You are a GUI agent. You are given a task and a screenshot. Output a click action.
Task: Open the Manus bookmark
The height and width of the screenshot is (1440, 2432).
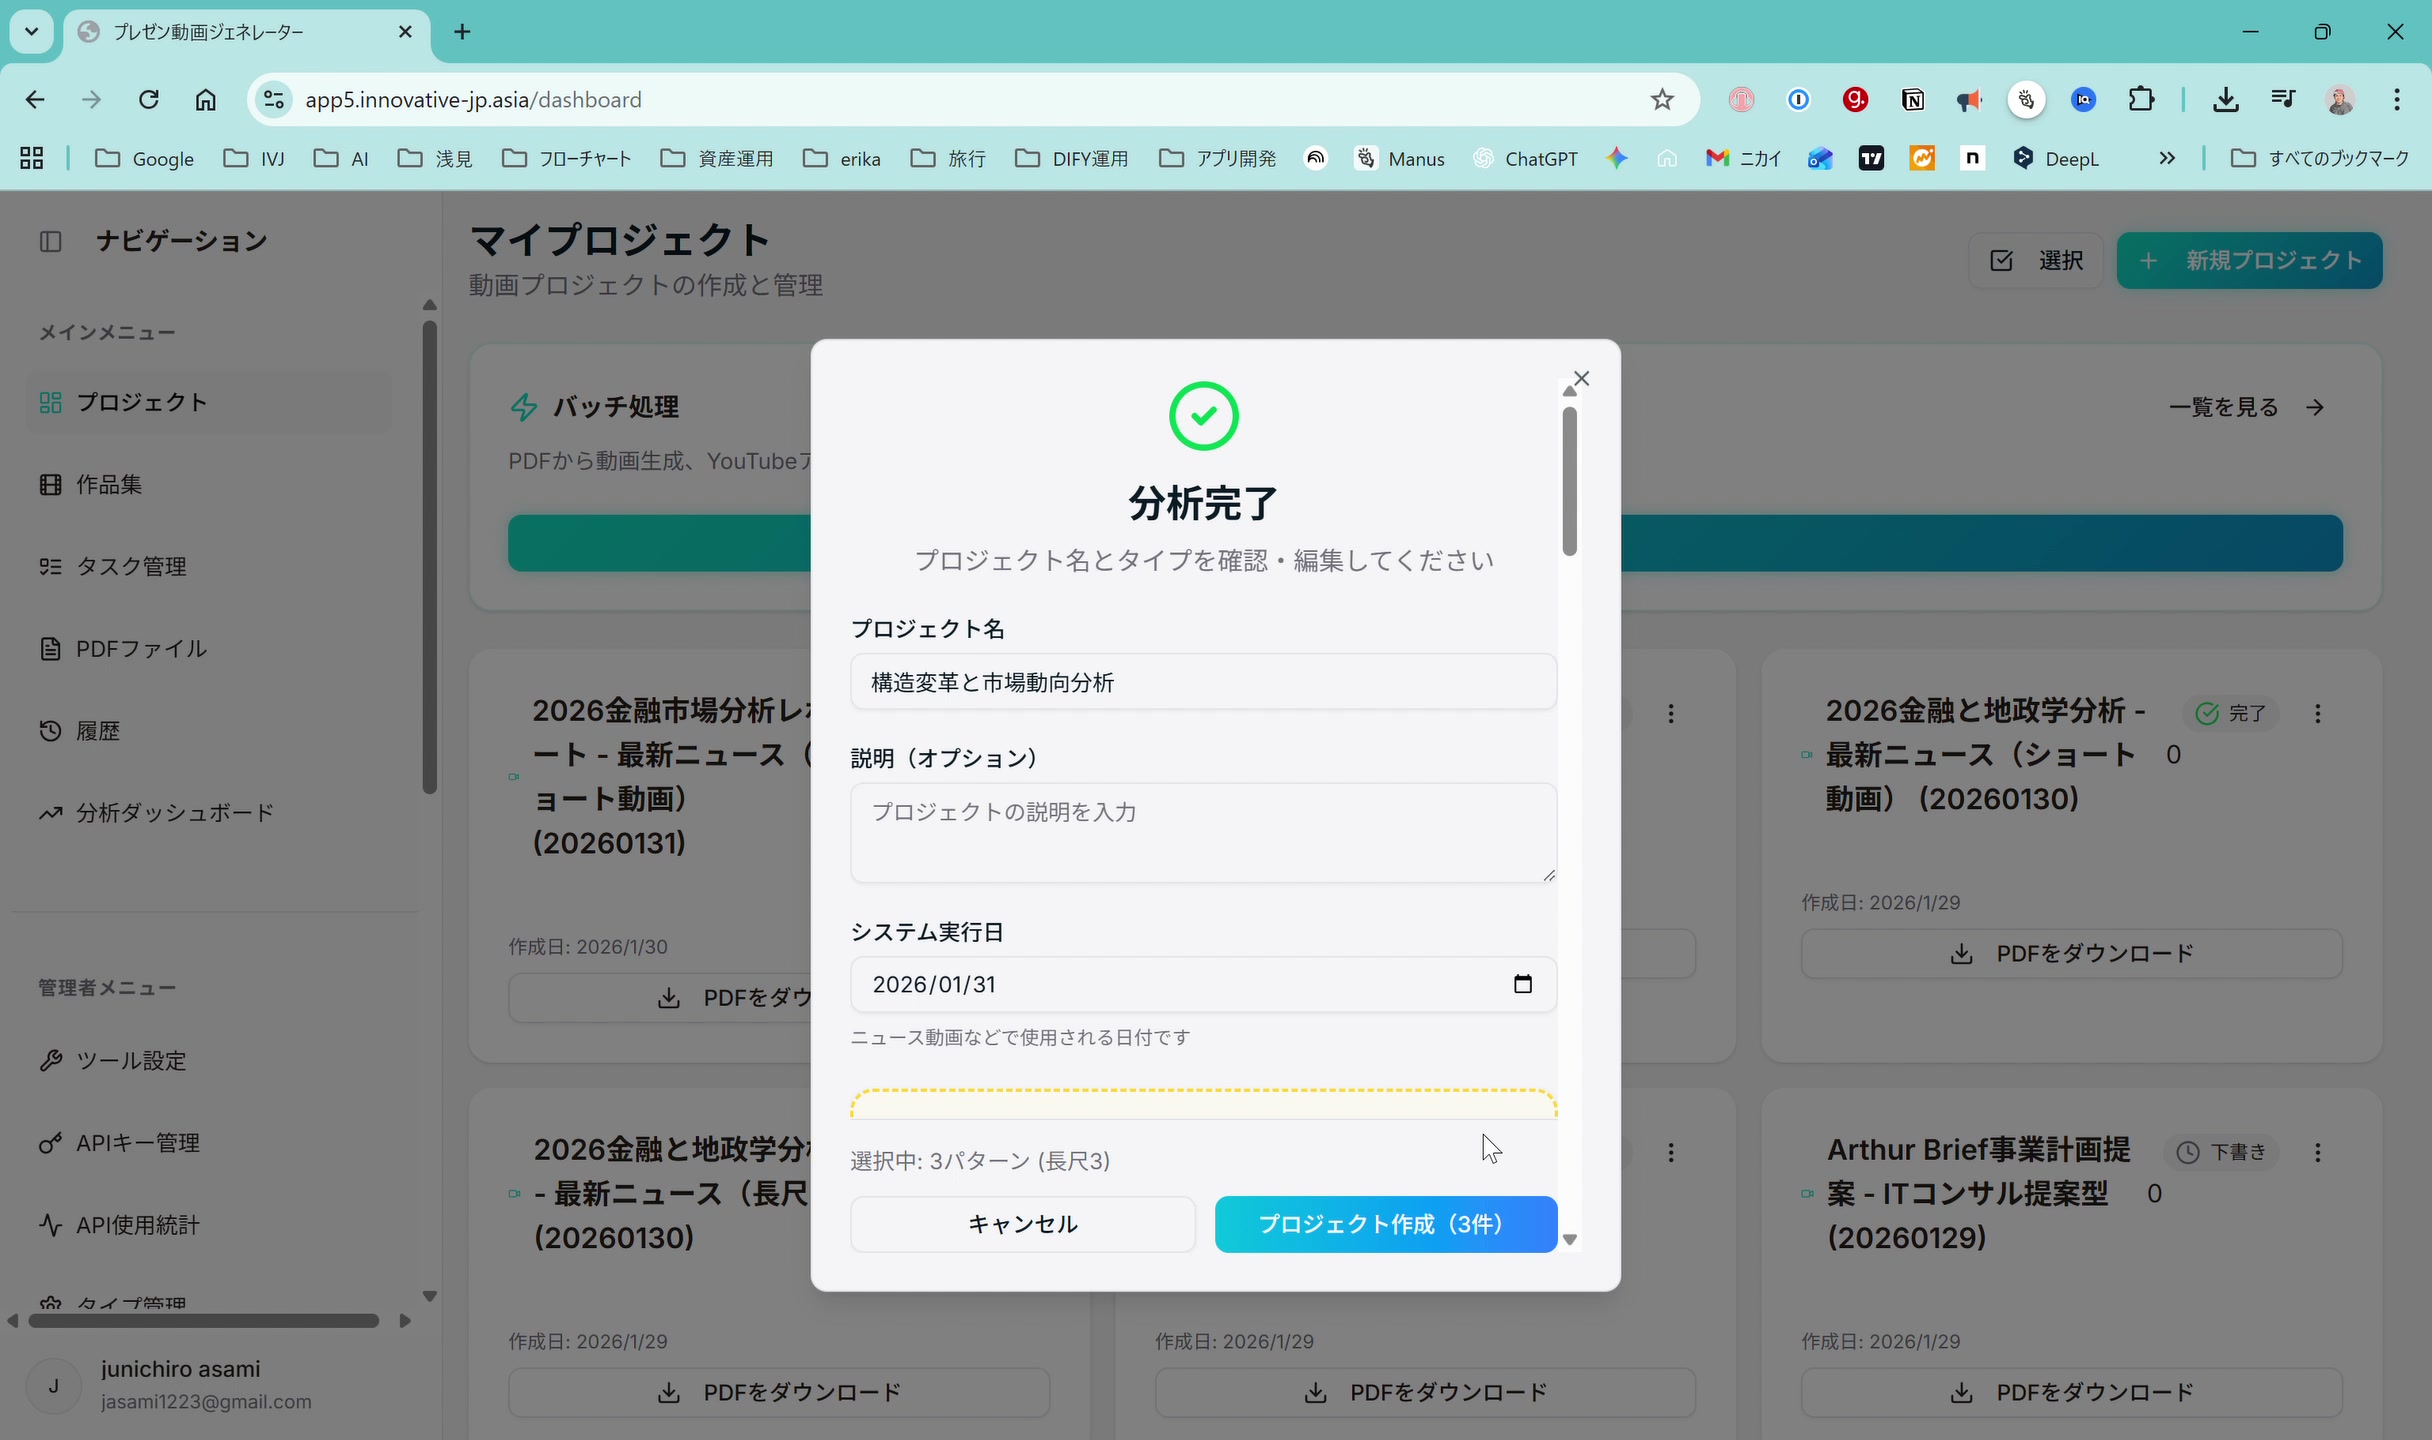click(1399, 158)
